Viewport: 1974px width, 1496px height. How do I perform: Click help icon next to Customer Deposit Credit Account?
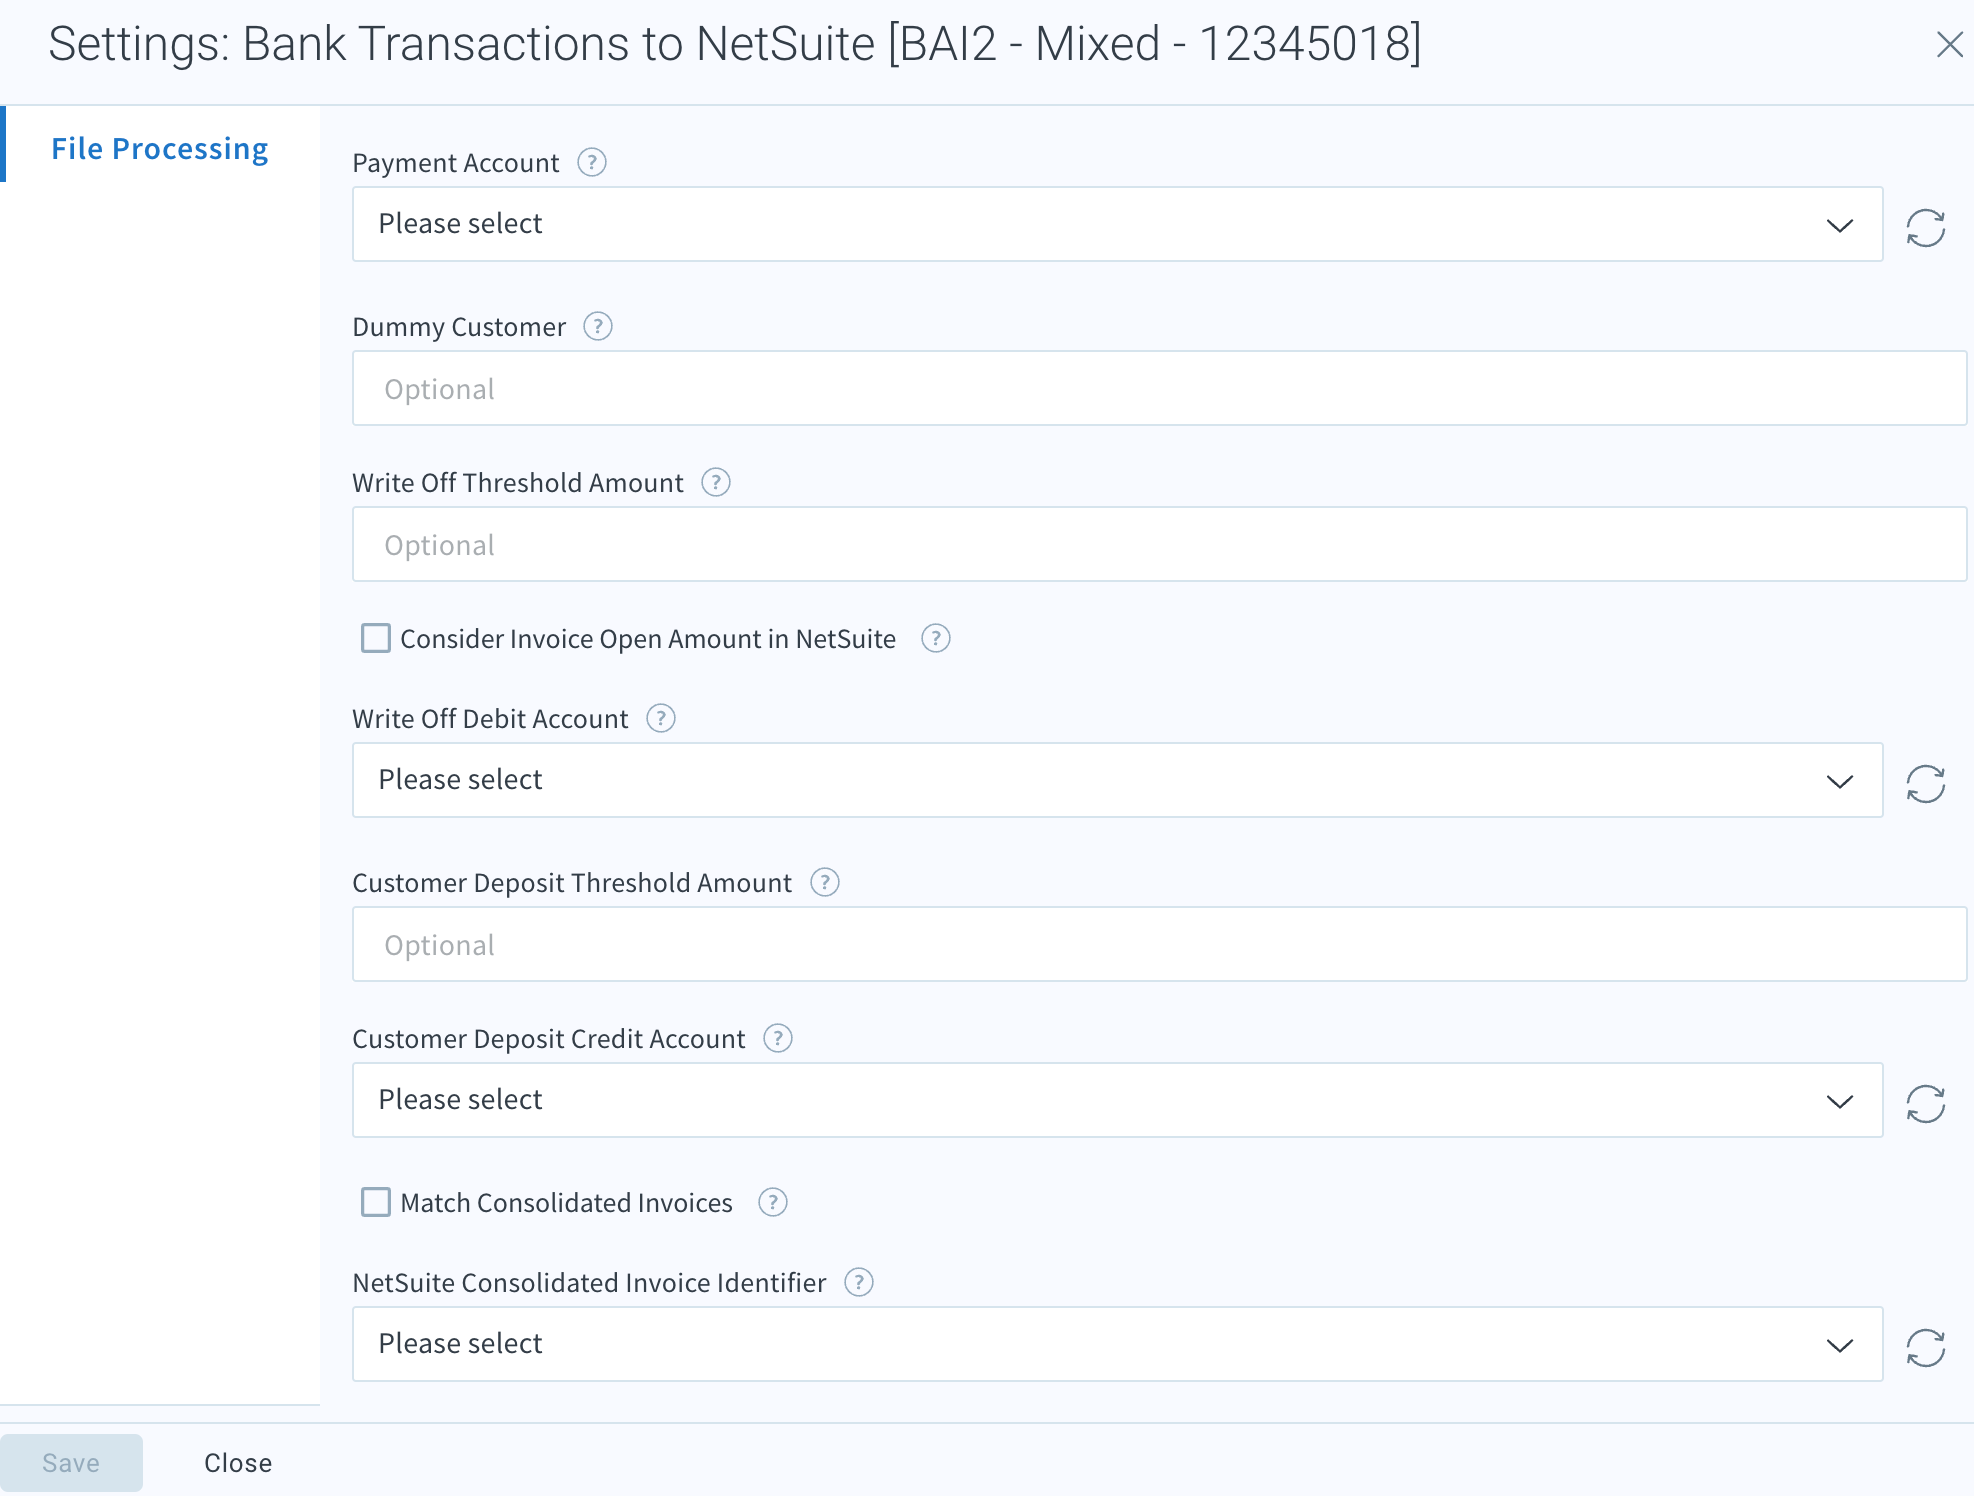[778, 1038]
